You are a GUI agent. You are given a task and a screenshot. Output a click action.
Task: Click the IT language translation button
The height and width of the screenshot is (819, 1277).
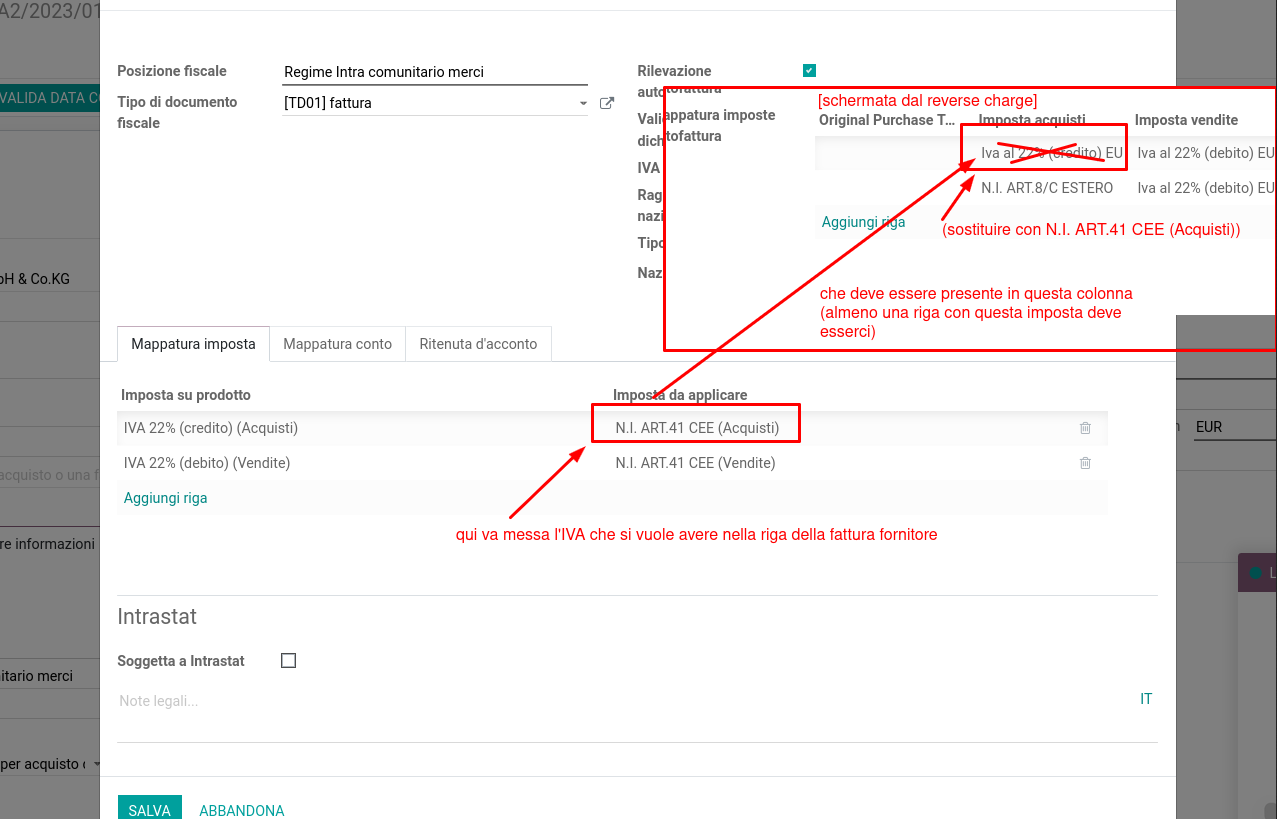(1146, 699)
